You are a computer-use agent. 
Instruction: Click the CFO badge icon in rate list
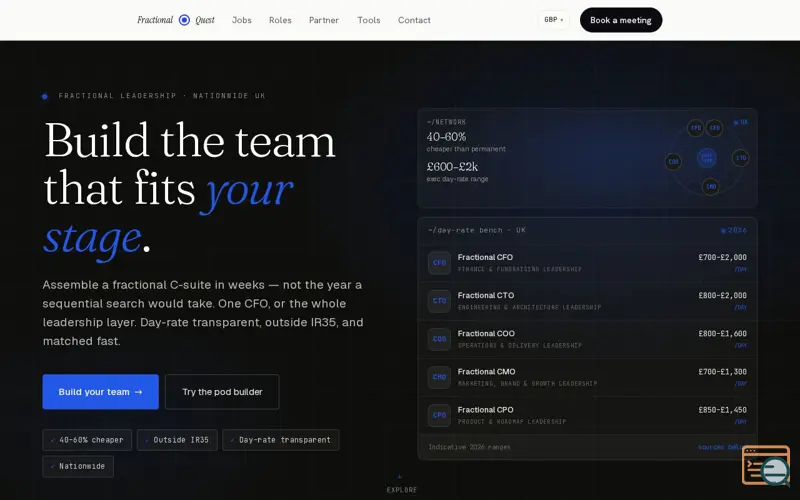coord(439,263)
